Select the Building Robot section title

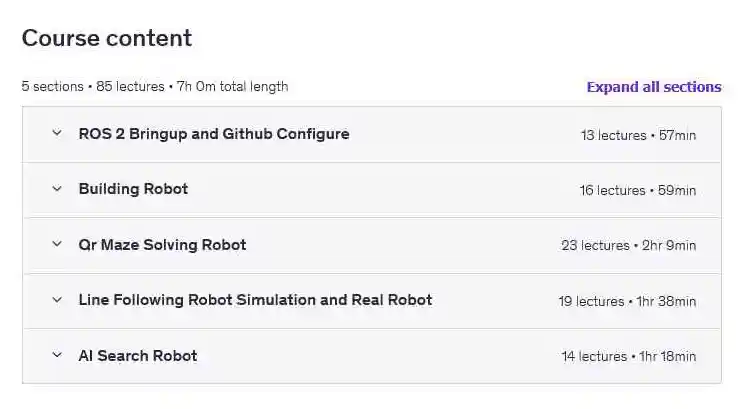(133, 189)
